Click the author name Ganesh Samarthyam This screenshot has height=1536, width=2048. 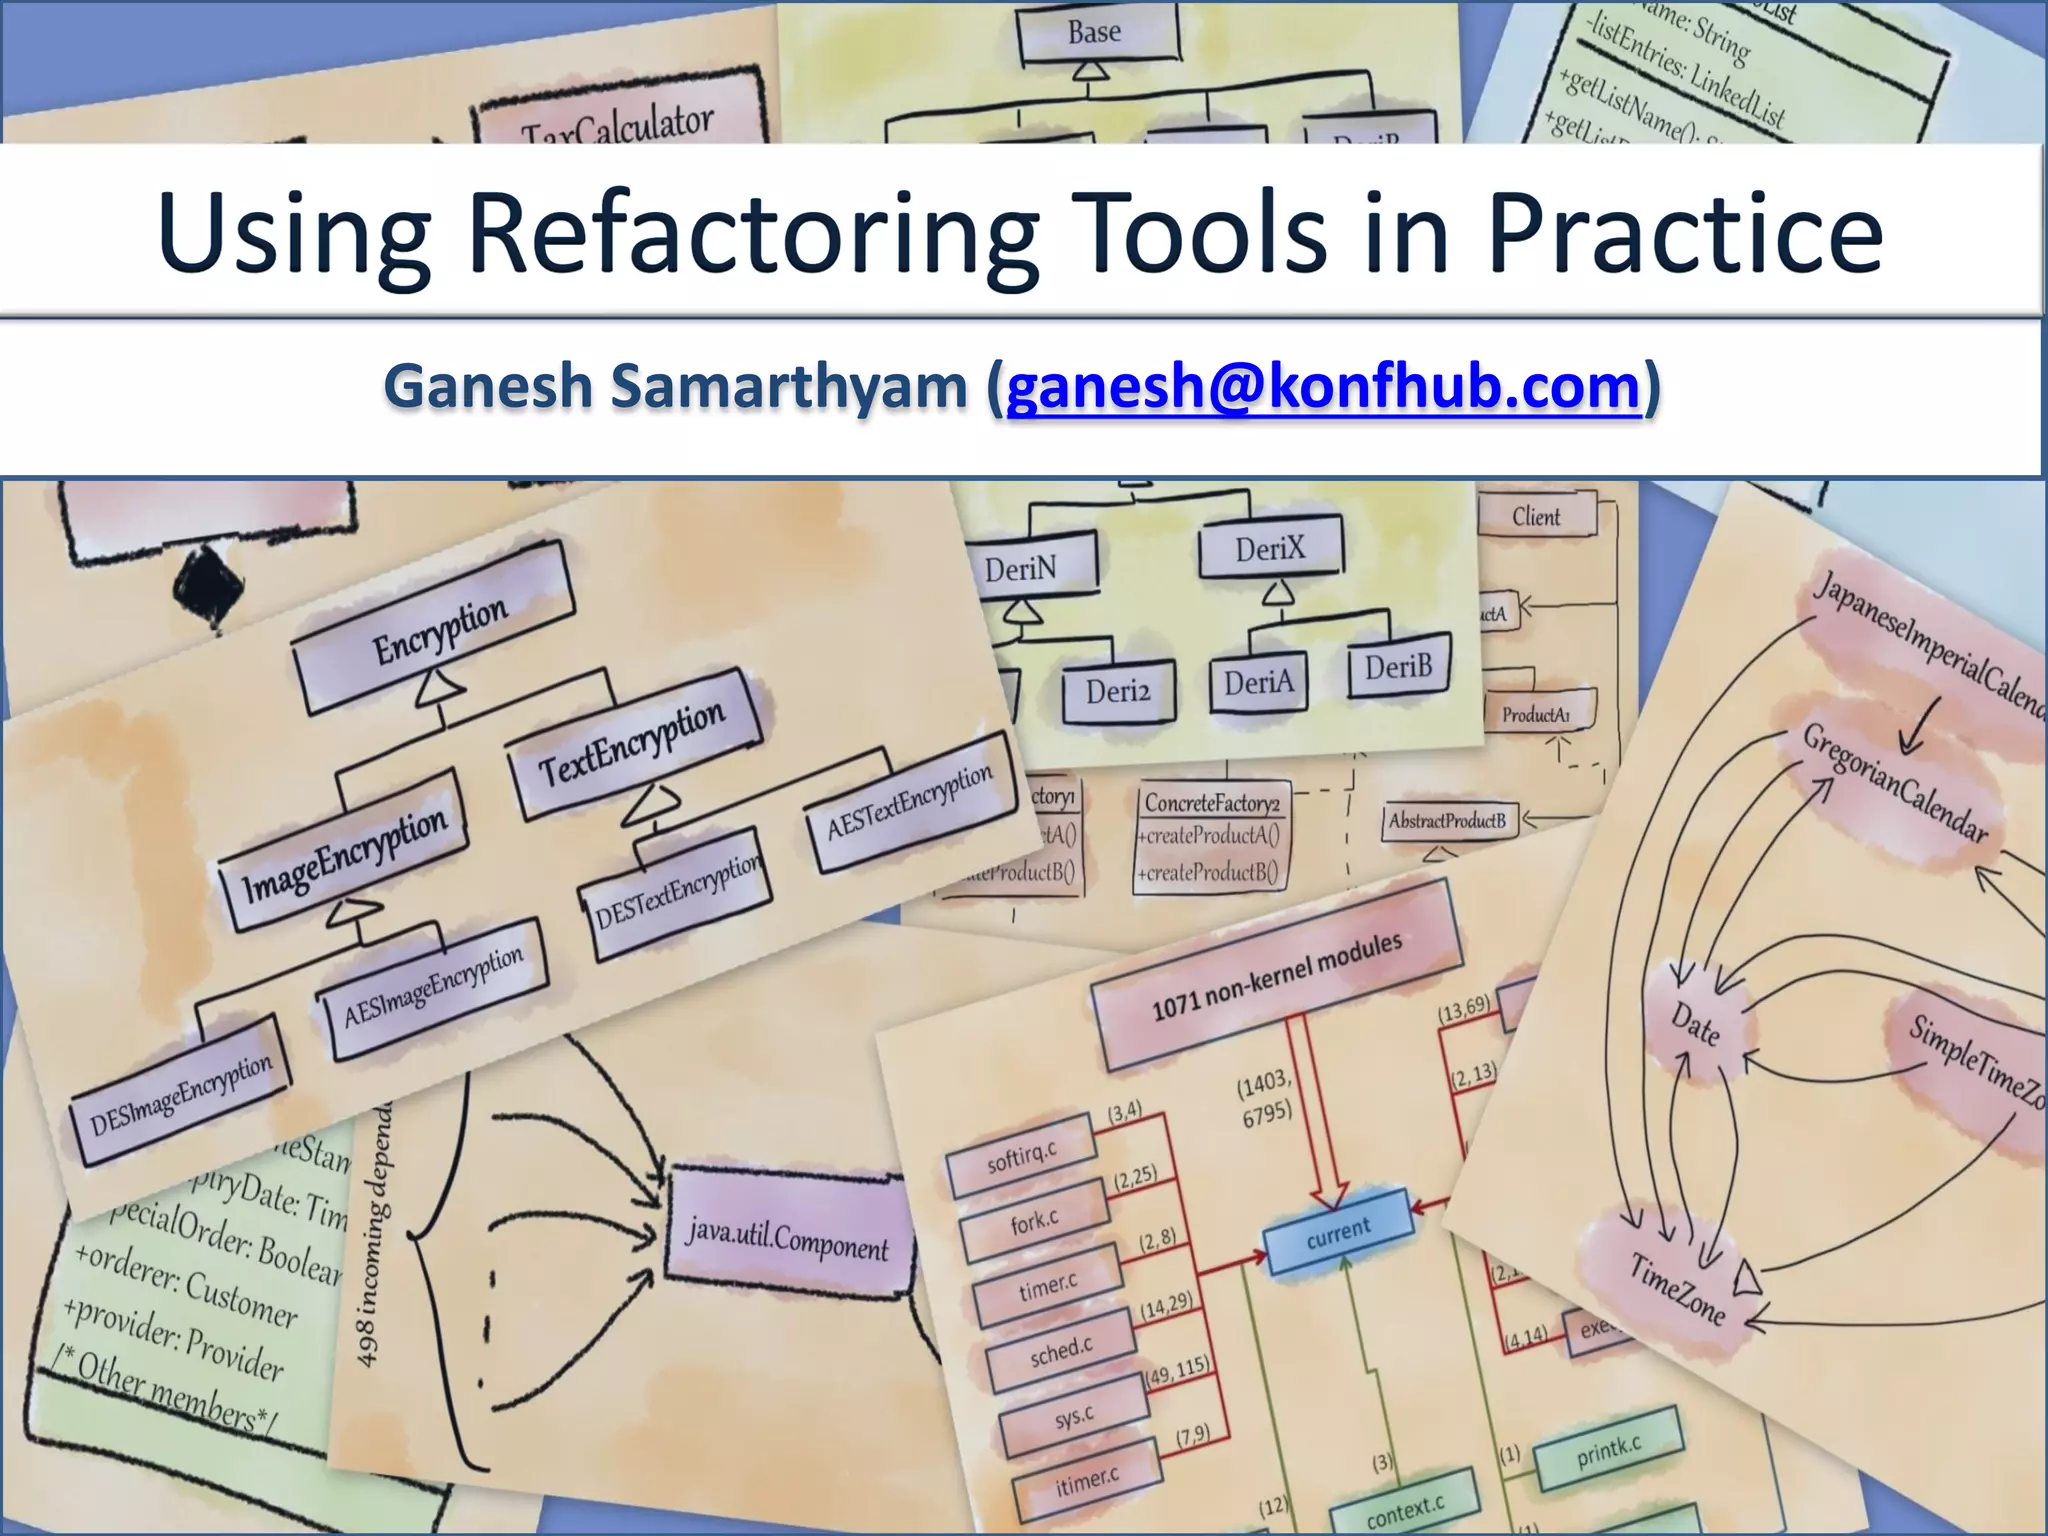pos(676,388)
